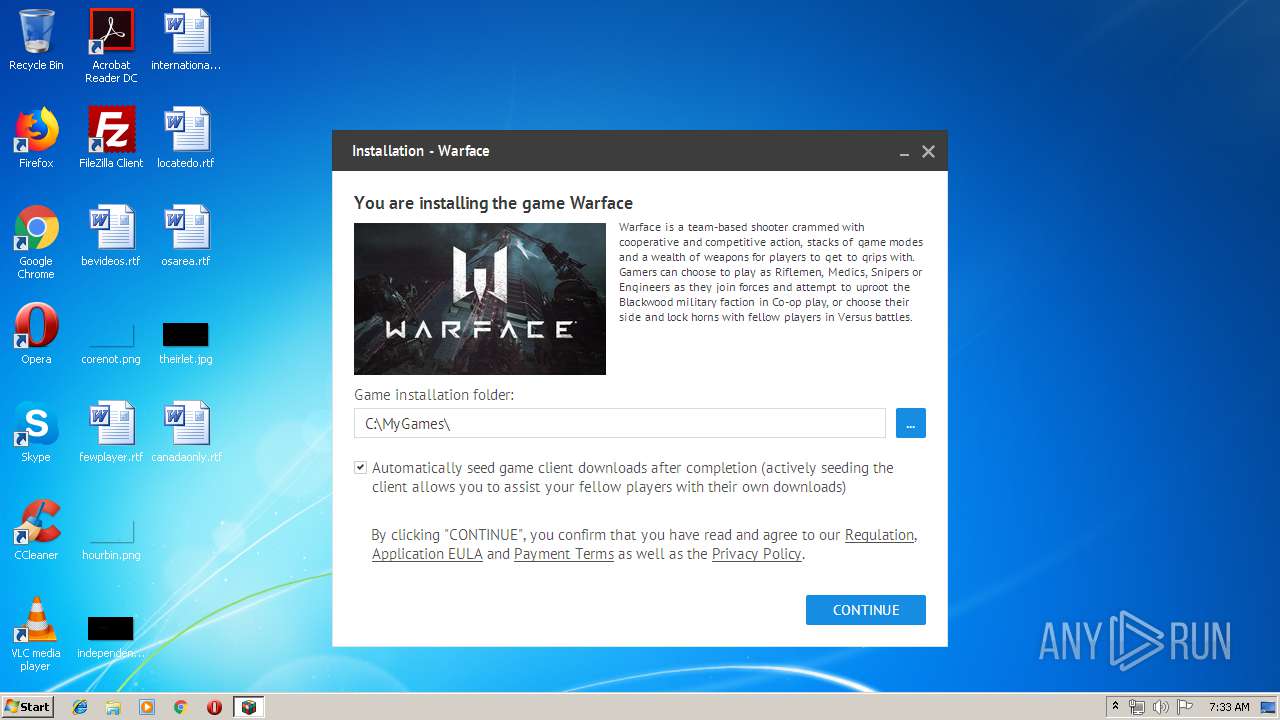Click the Action Center flag icon
The image size is (1280, 720).
tap(1185, 707)
